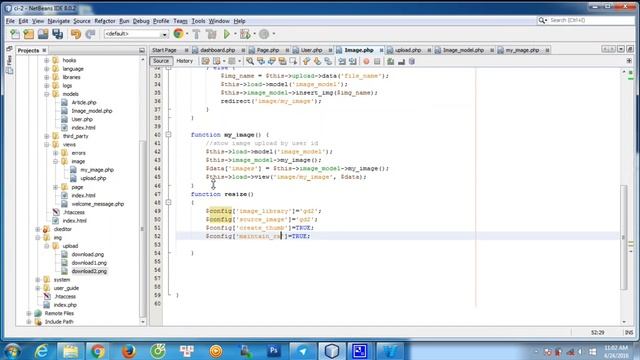
Task: Click the Stop Macro Recording icon
Action: coord(377,61)
